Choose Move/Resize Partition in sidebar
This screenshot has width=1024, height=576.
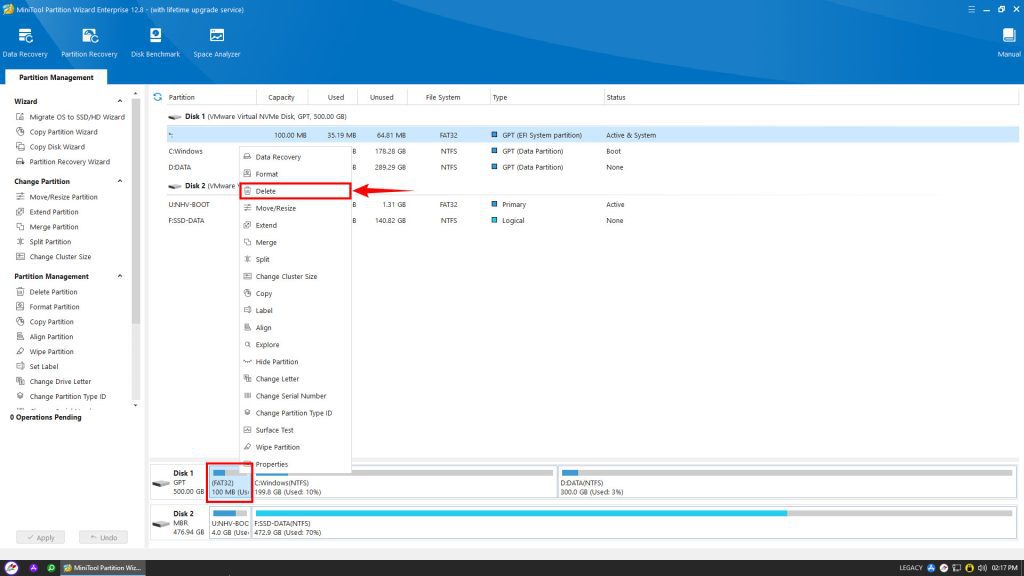56,197
